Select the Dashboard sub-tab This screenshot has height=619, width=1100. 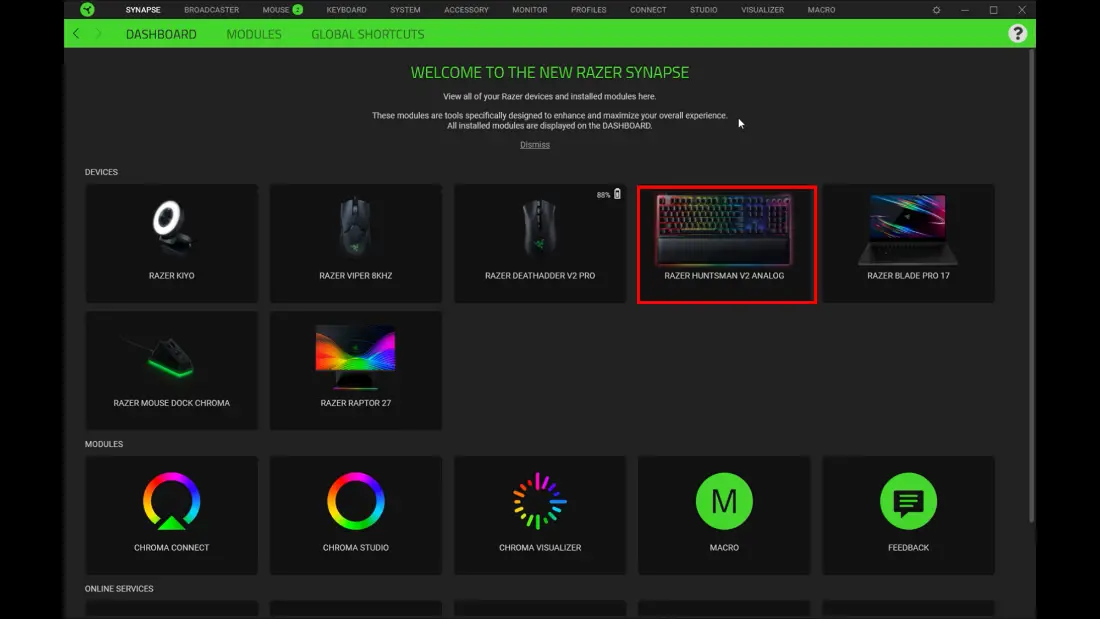tap(161, 34)
